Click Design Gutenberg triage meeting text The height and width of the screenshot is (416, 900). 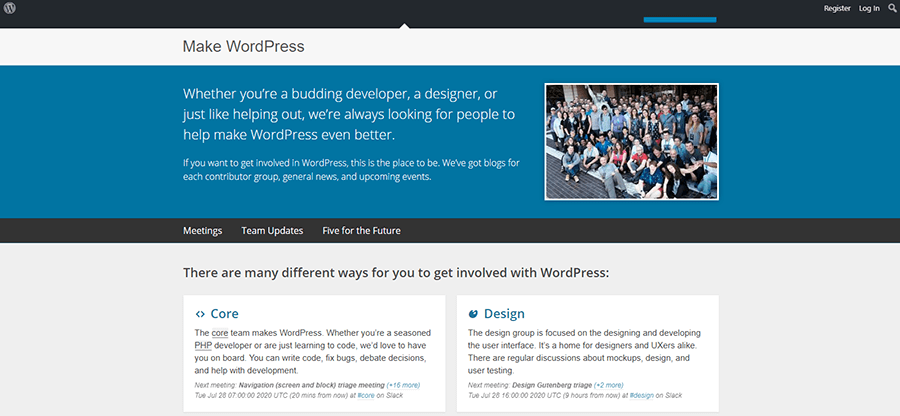(552, 385)
